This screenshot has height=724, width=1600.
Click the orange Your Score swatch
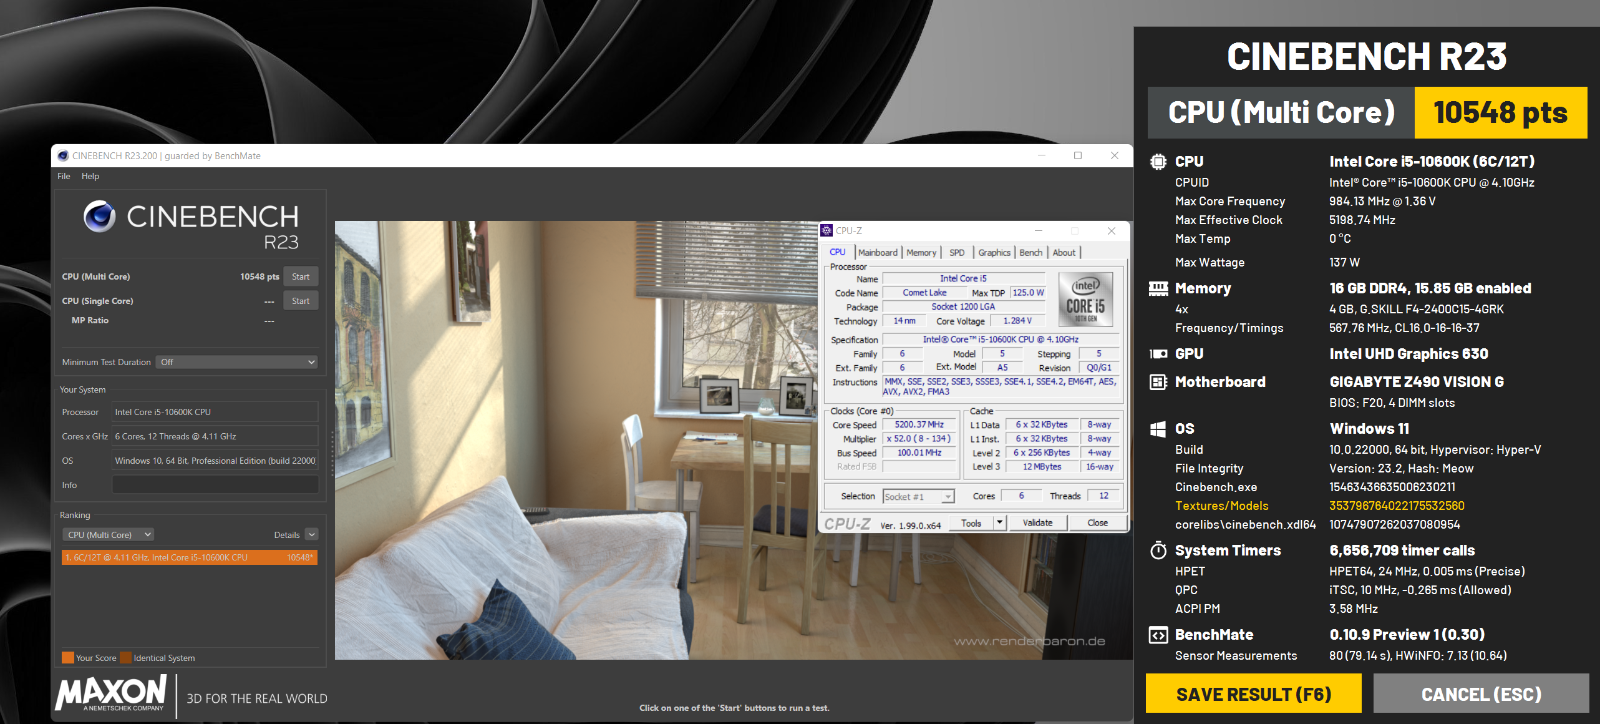pyautogui.click(x=68, y=658)
